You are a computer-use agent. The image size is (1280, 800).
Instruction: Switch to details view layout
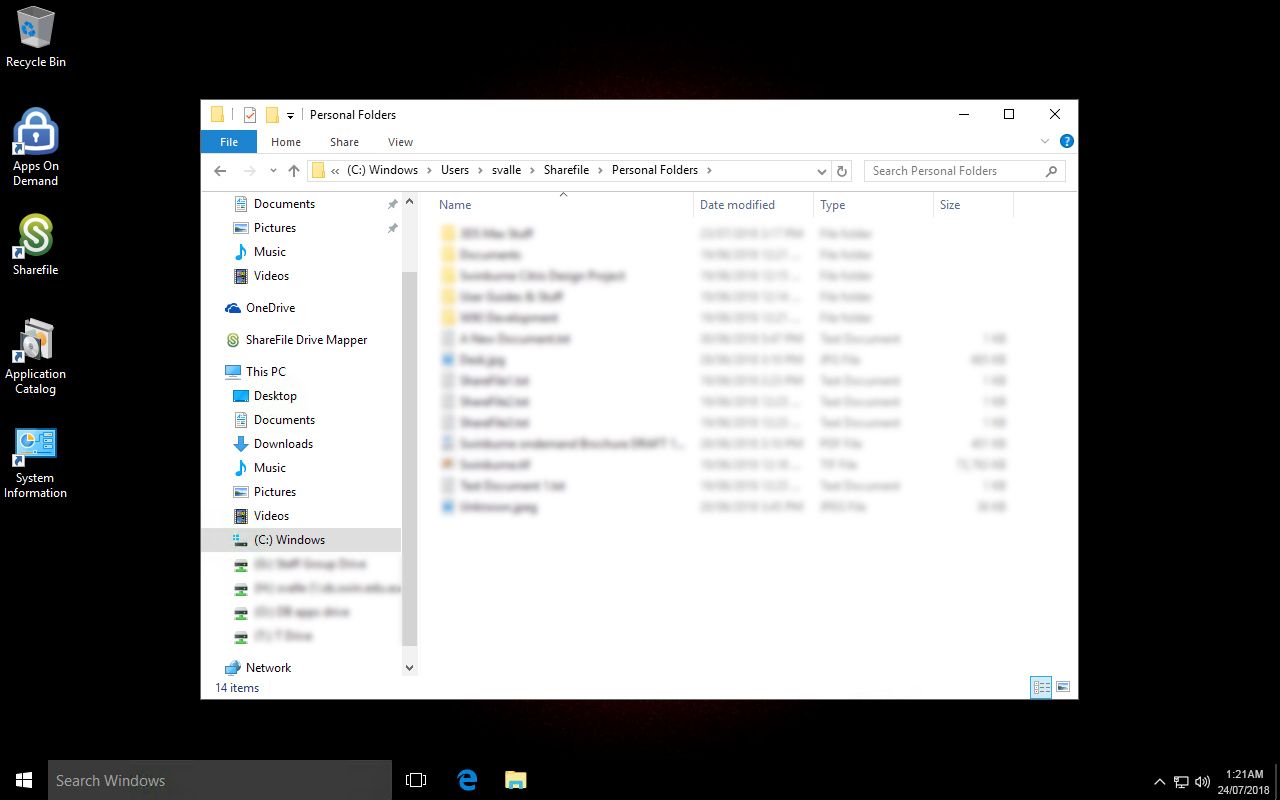(x=1041, y=687)
